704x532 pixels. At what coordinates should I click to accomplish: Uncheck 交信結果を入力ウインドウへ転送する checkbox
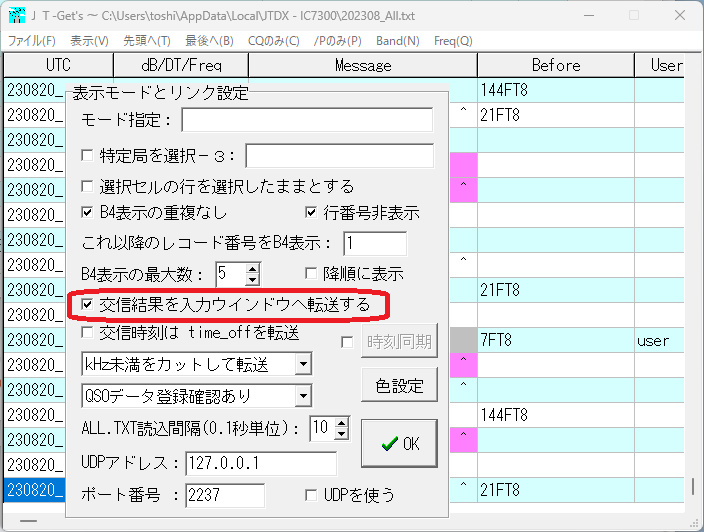[x=87, y=305]
